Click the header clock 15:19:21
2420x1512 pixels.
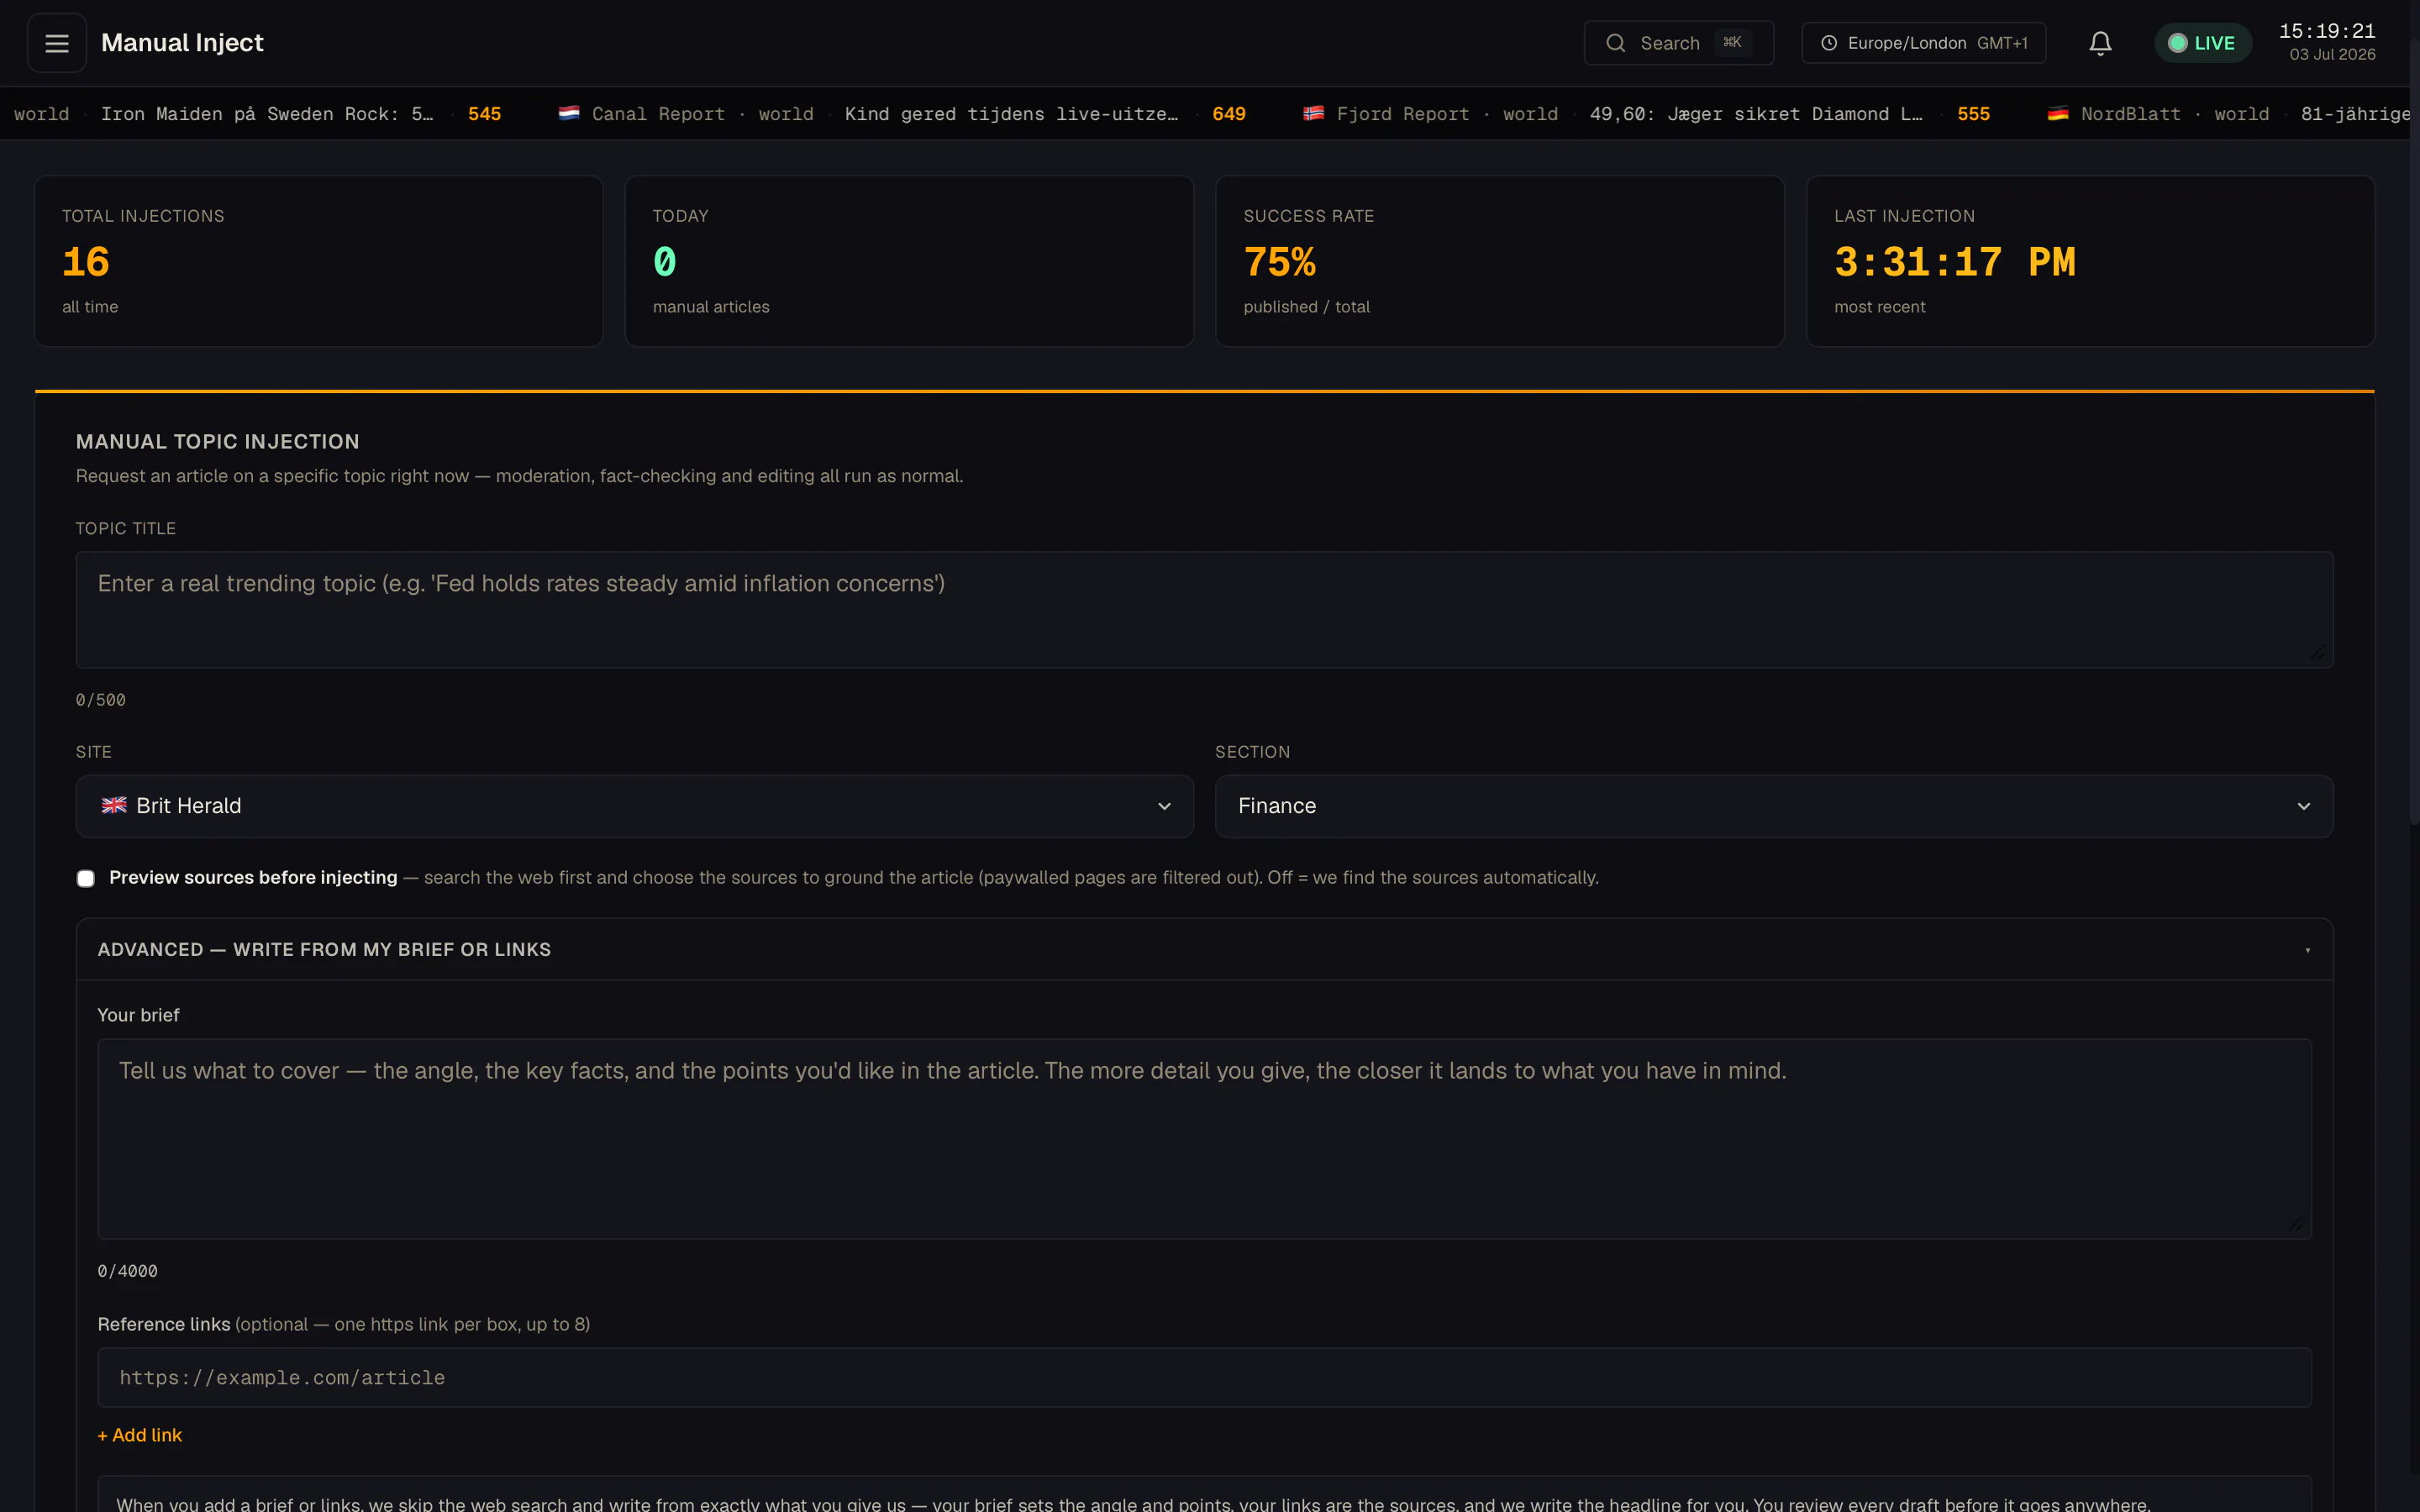tap(2327, 31)
